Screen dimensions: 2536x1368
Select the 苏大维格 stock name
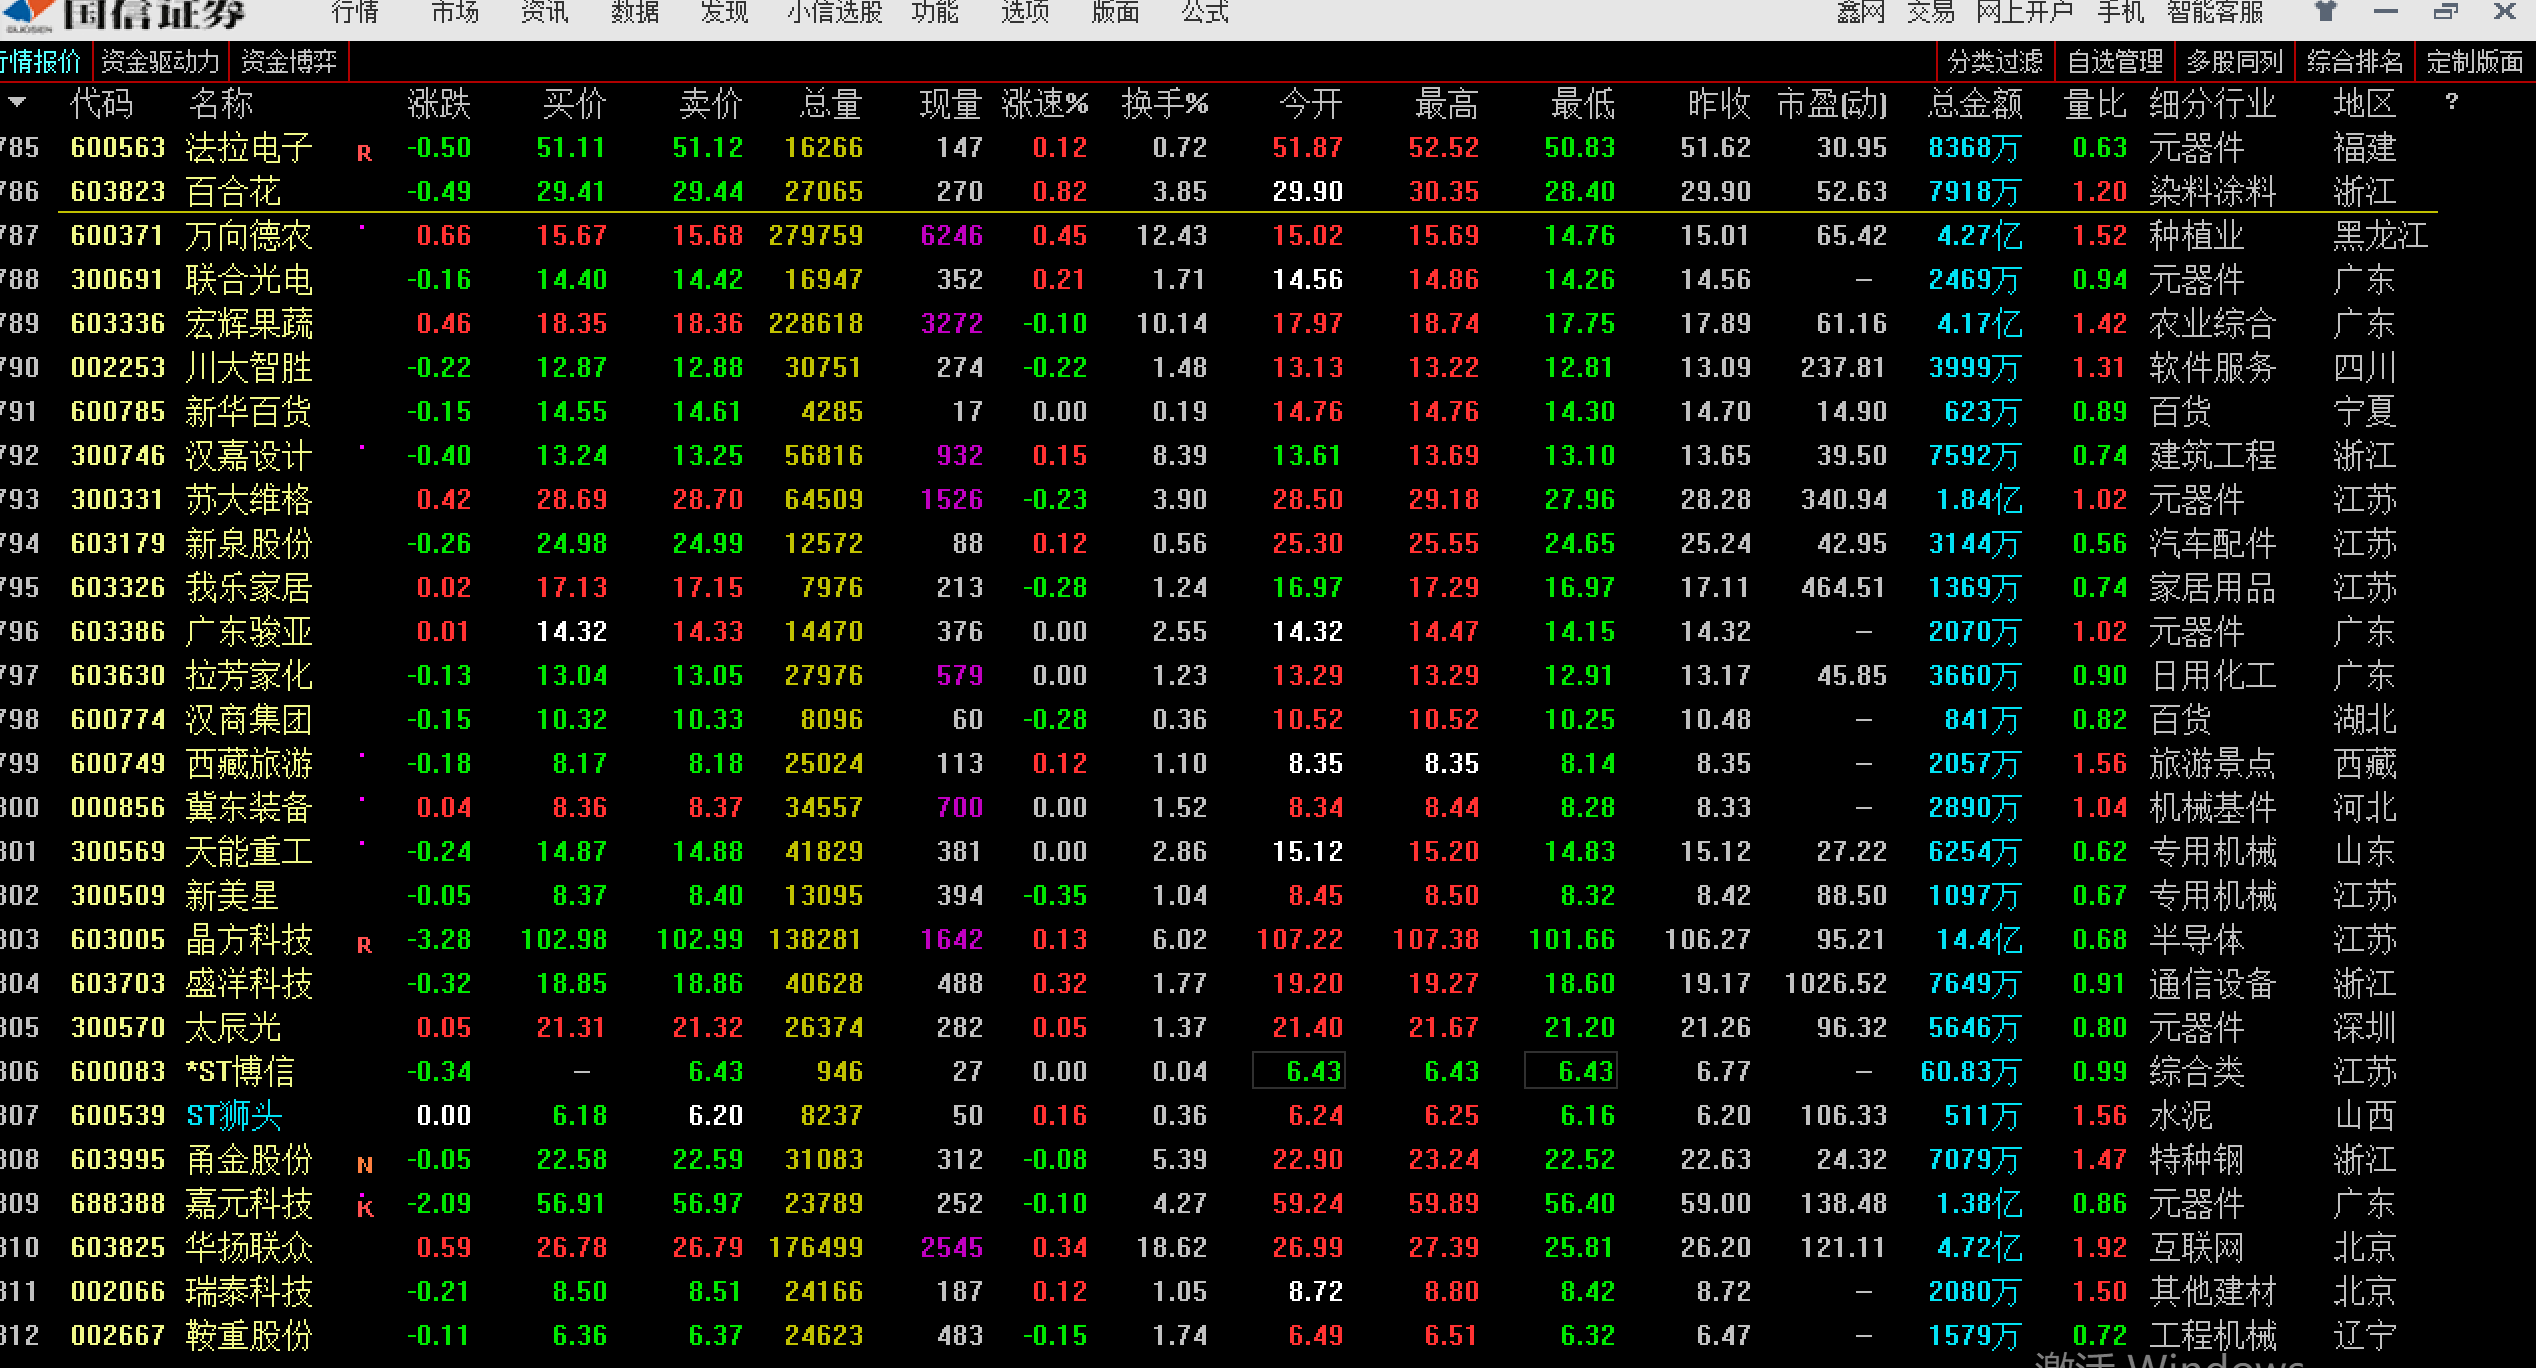[249, 499]
